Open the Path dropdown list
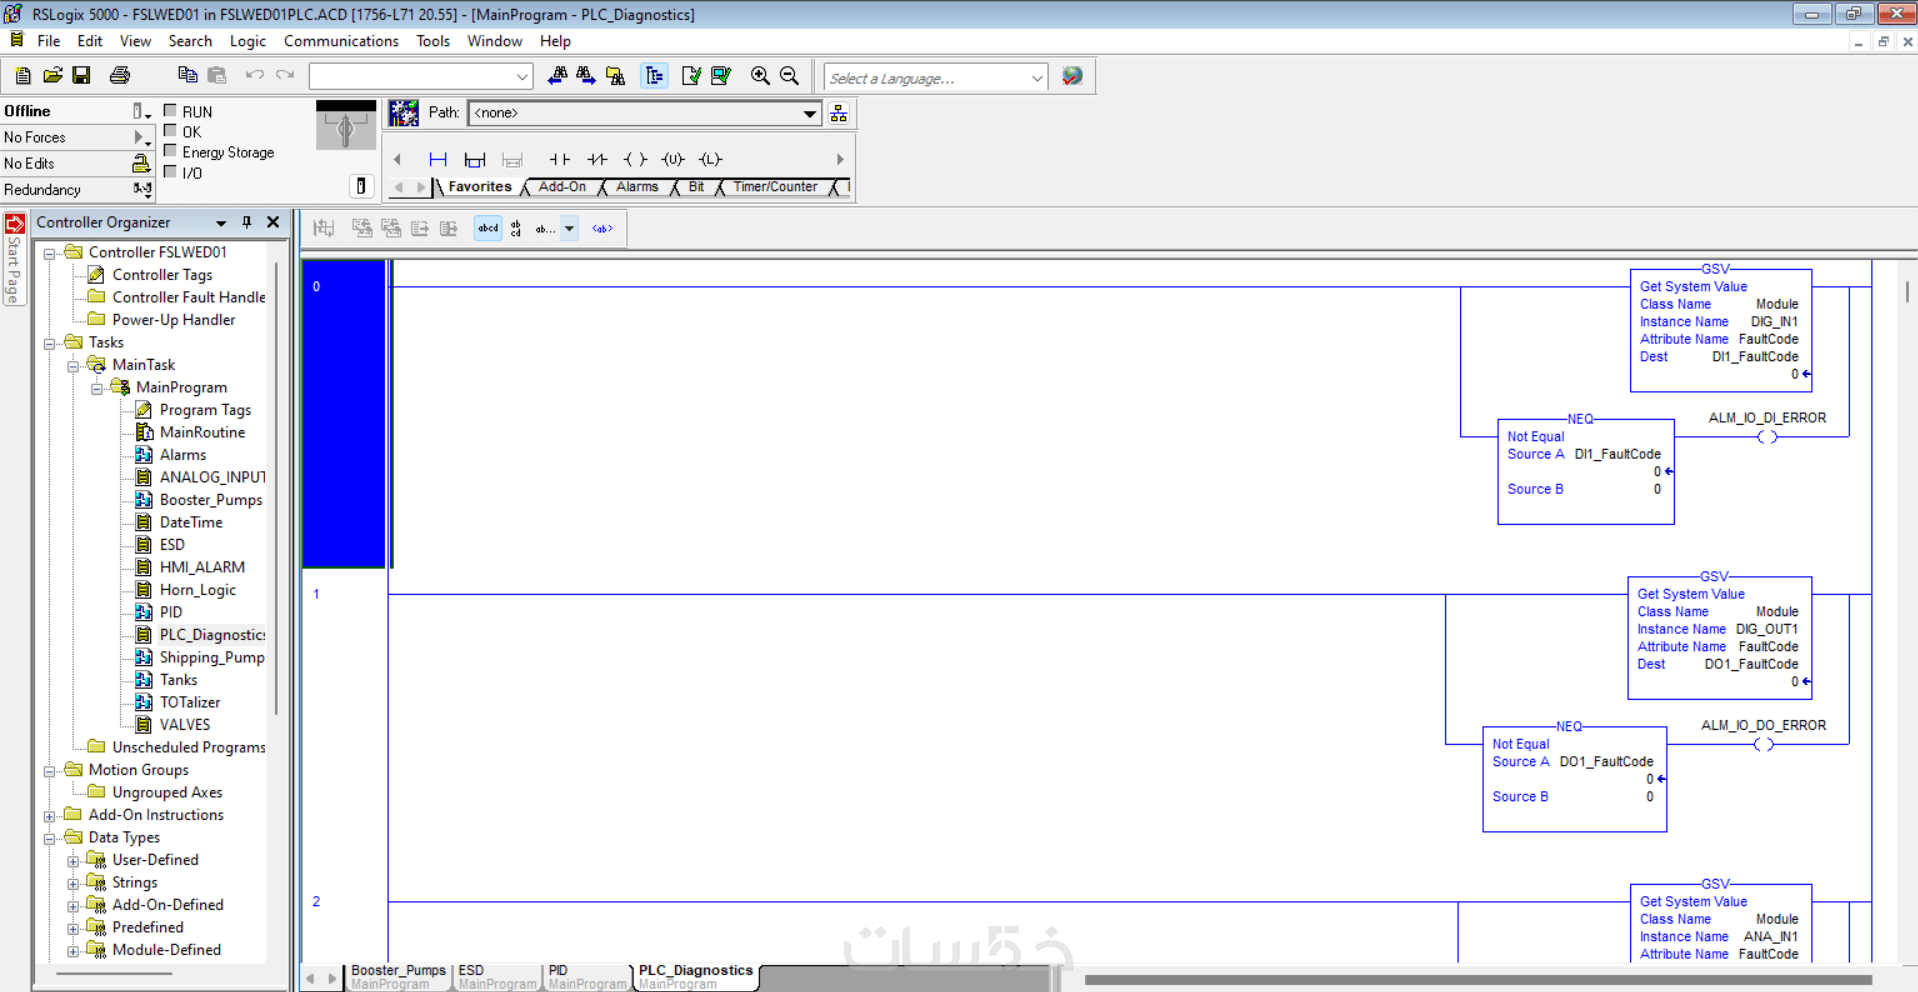The width and height of the screenshot is (1918, 992). coord(809,113)
